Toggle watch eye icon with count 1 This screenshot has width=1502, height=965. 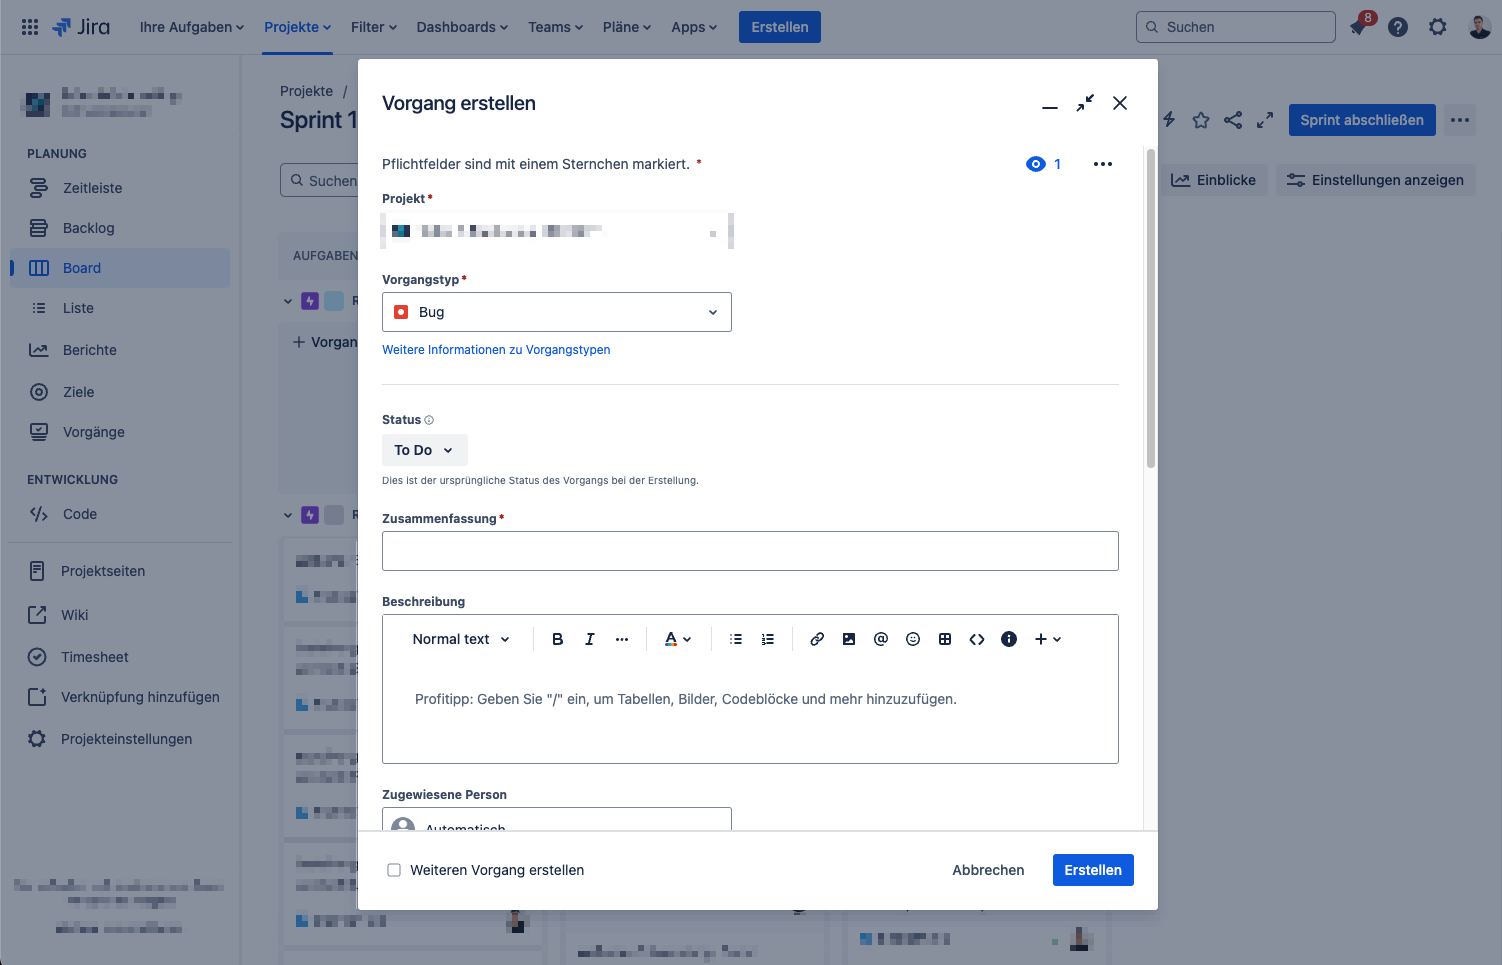1043,164
